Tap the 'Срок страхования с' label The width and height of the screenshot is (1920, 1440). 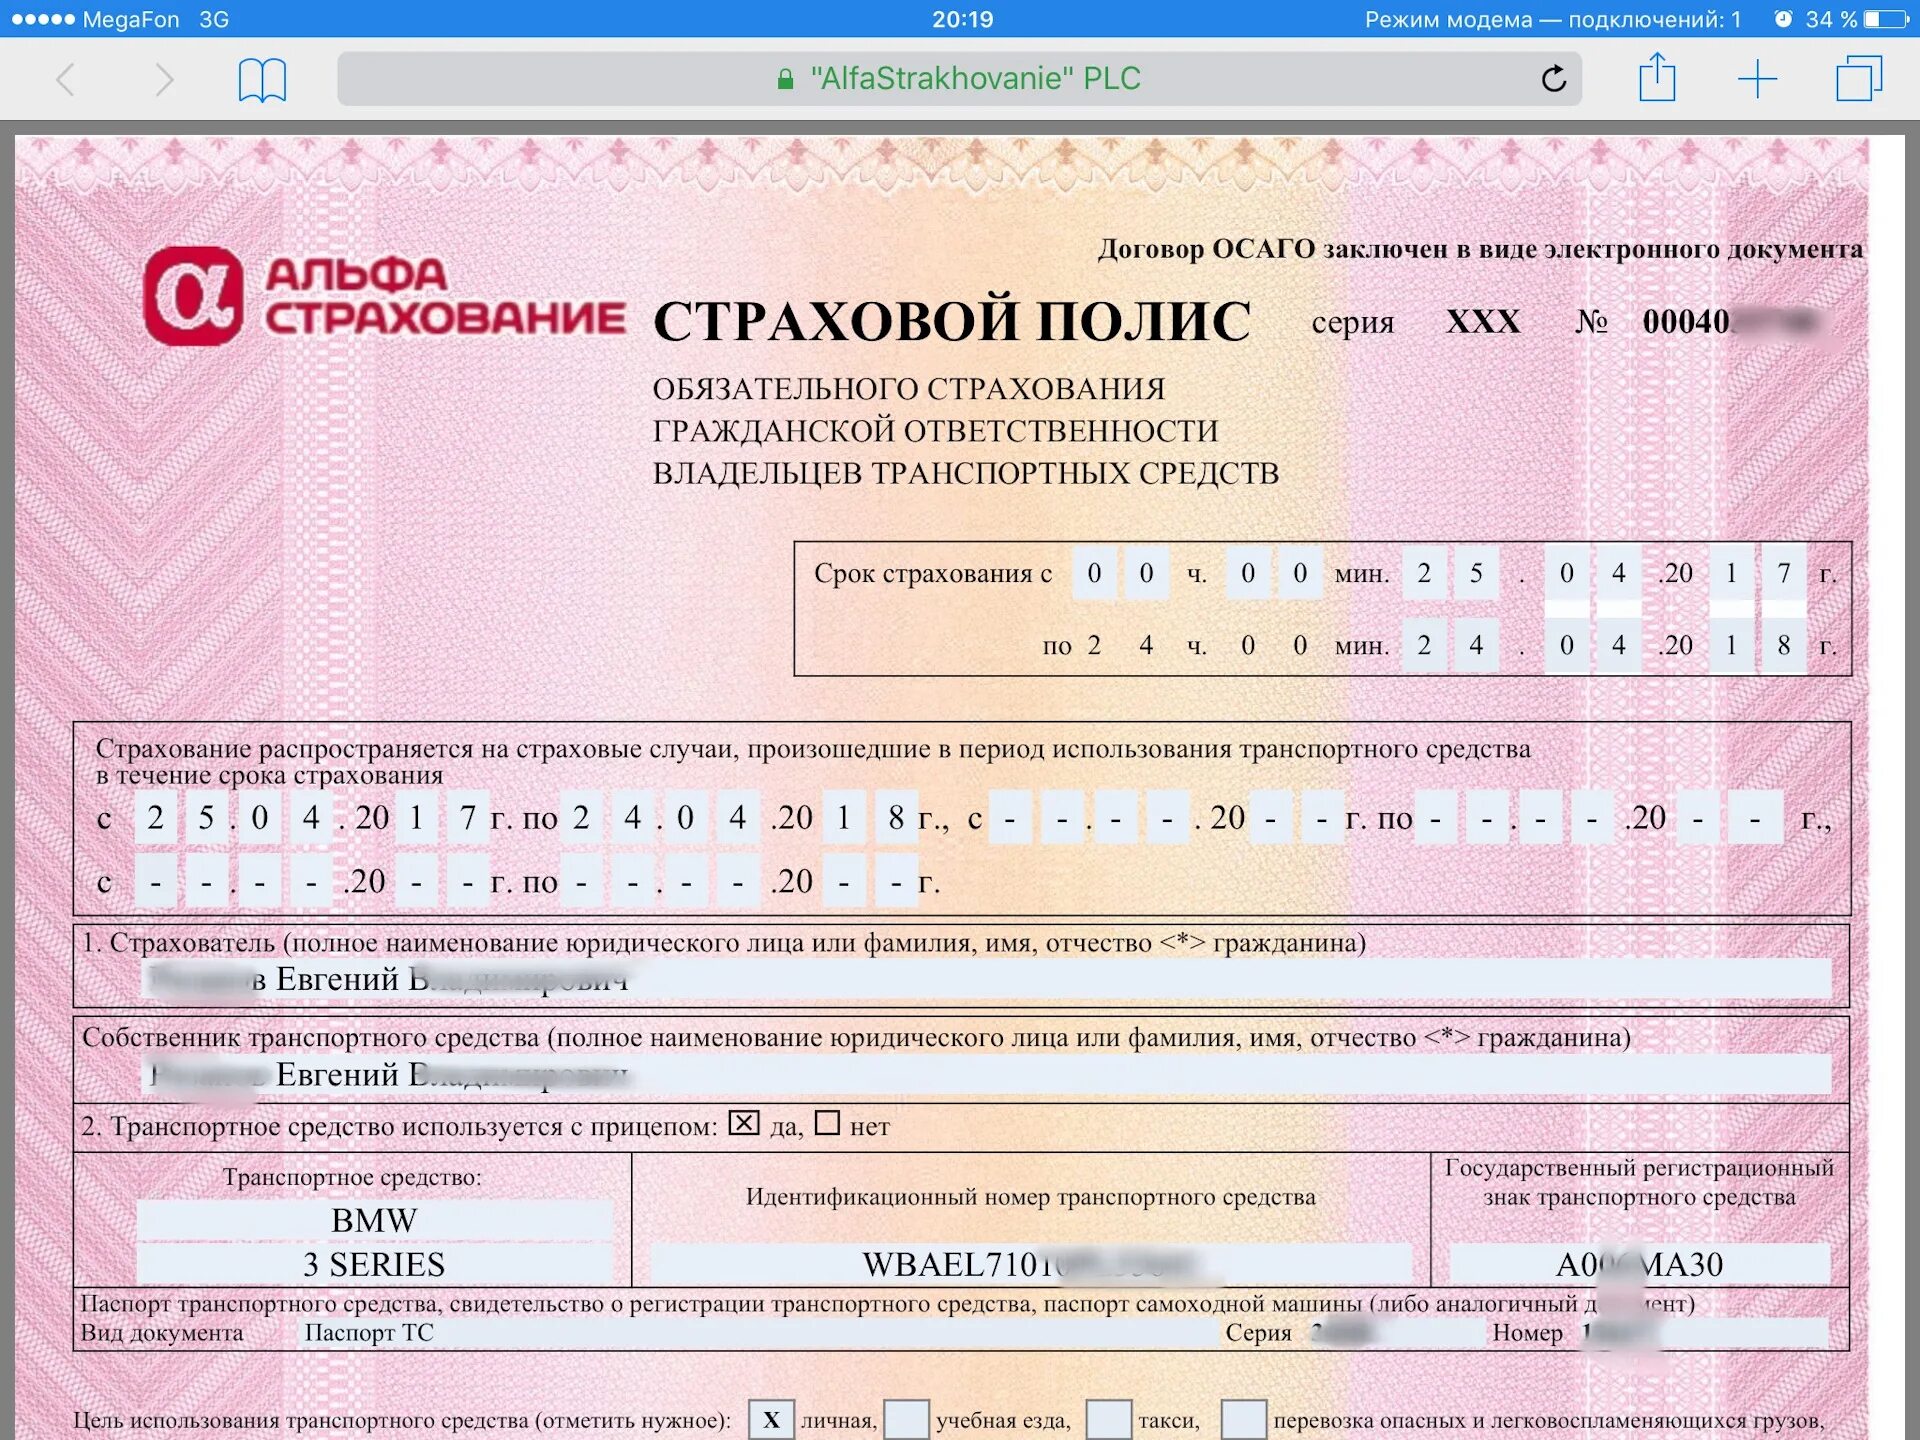[x=932, y=573]
